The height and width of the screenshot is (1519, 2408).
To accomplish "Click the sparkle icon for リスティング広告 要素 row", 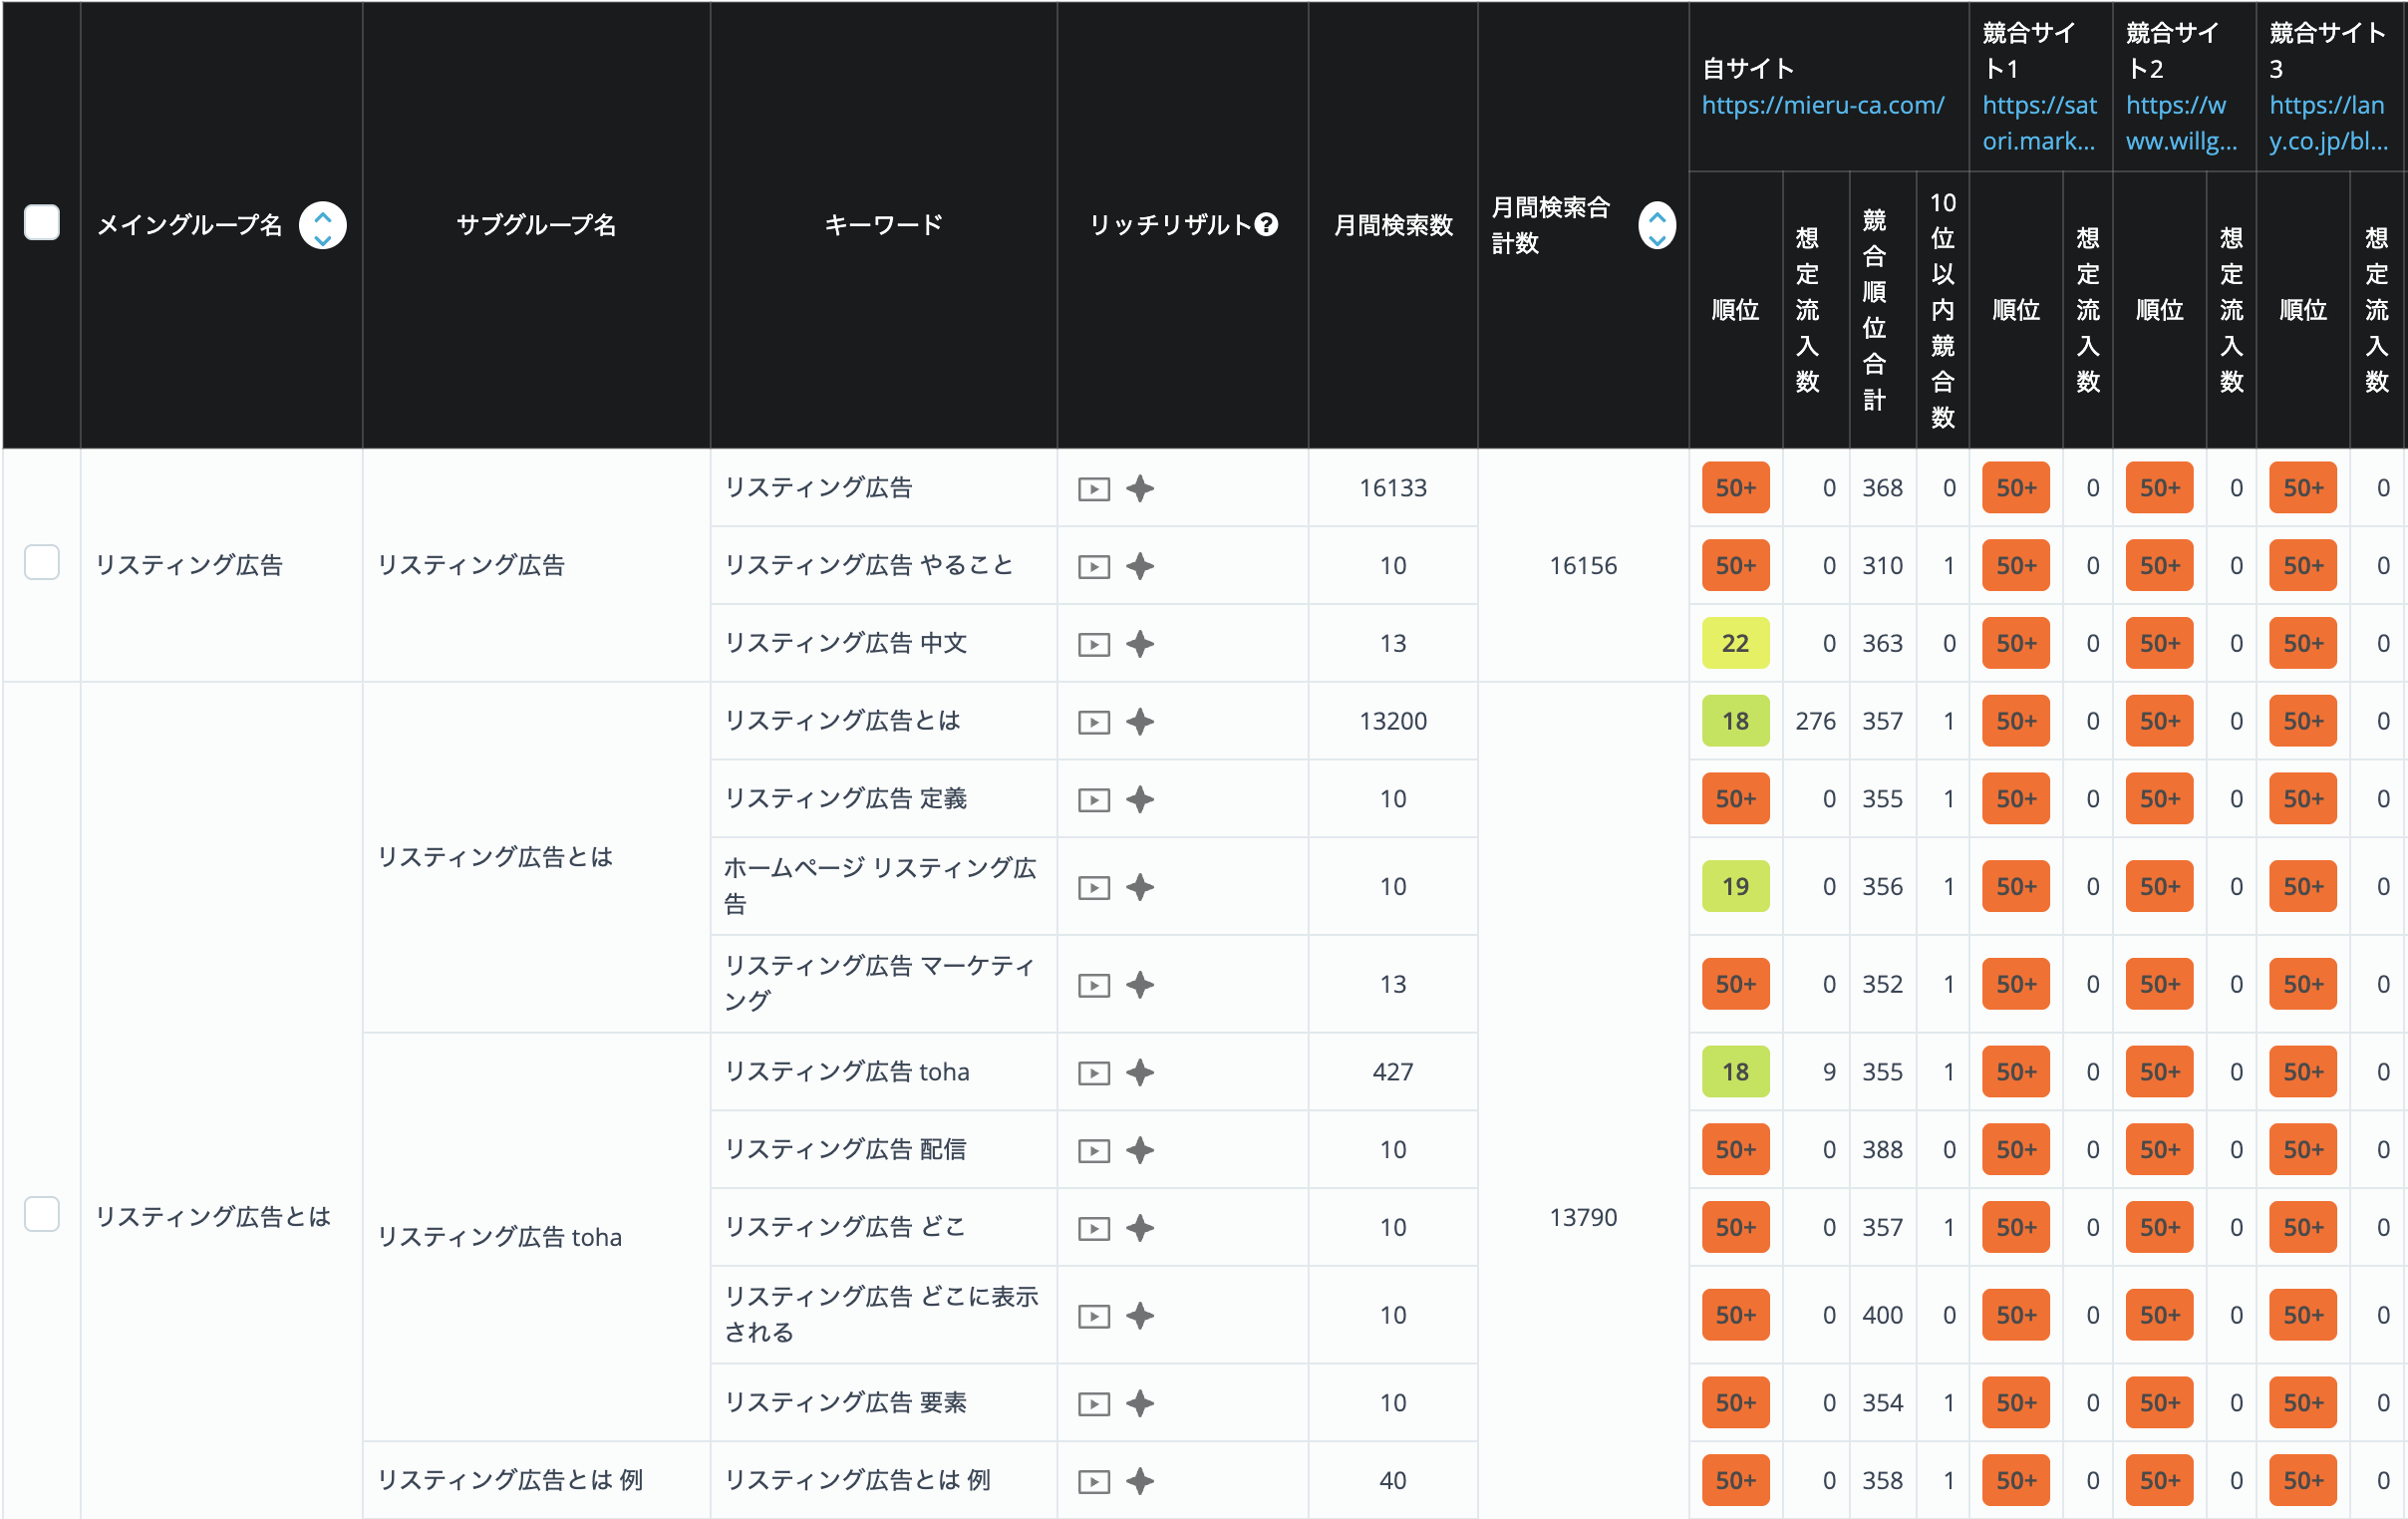I will coord(1140,1404).
